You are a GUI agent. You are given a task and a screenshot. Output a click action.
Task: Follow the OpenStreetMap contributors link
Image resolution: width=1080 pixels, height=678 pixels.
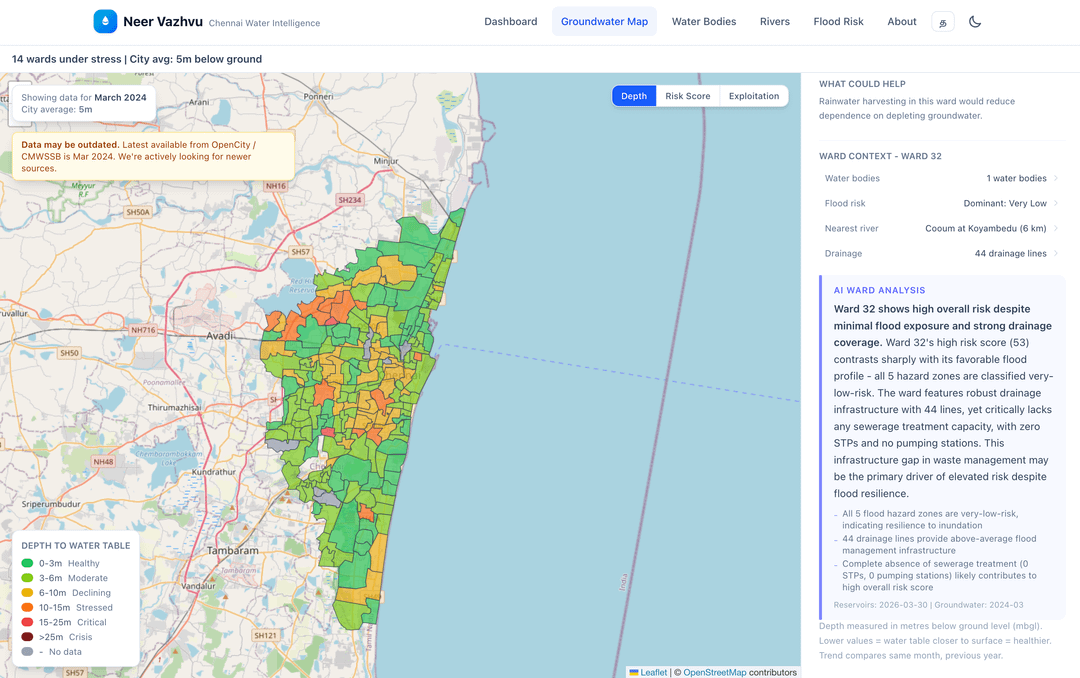[x=714, y=672]
